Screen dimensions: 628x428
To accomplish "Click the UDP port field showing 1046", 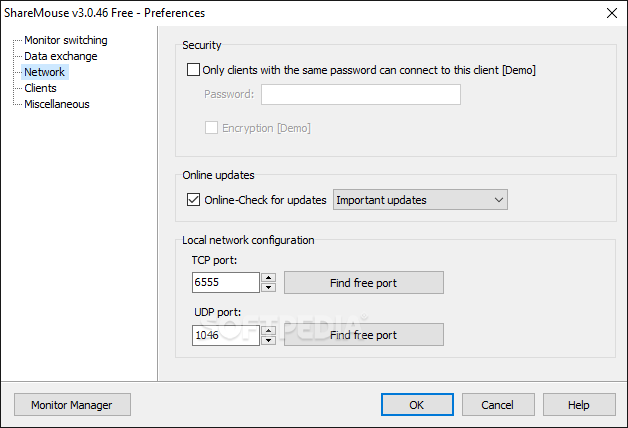I will pyautogui.click(x=226, y=335).
